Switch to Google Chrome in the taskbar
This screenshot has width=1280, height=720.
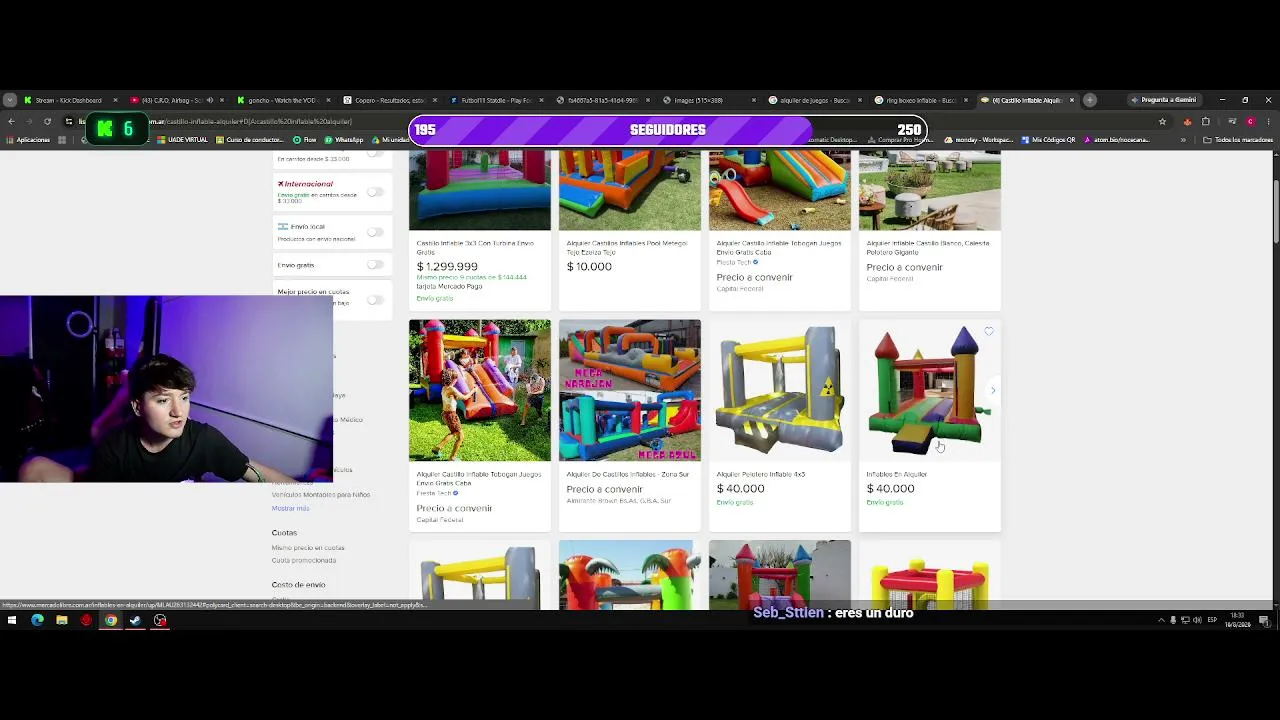click(x=111, y=620)
